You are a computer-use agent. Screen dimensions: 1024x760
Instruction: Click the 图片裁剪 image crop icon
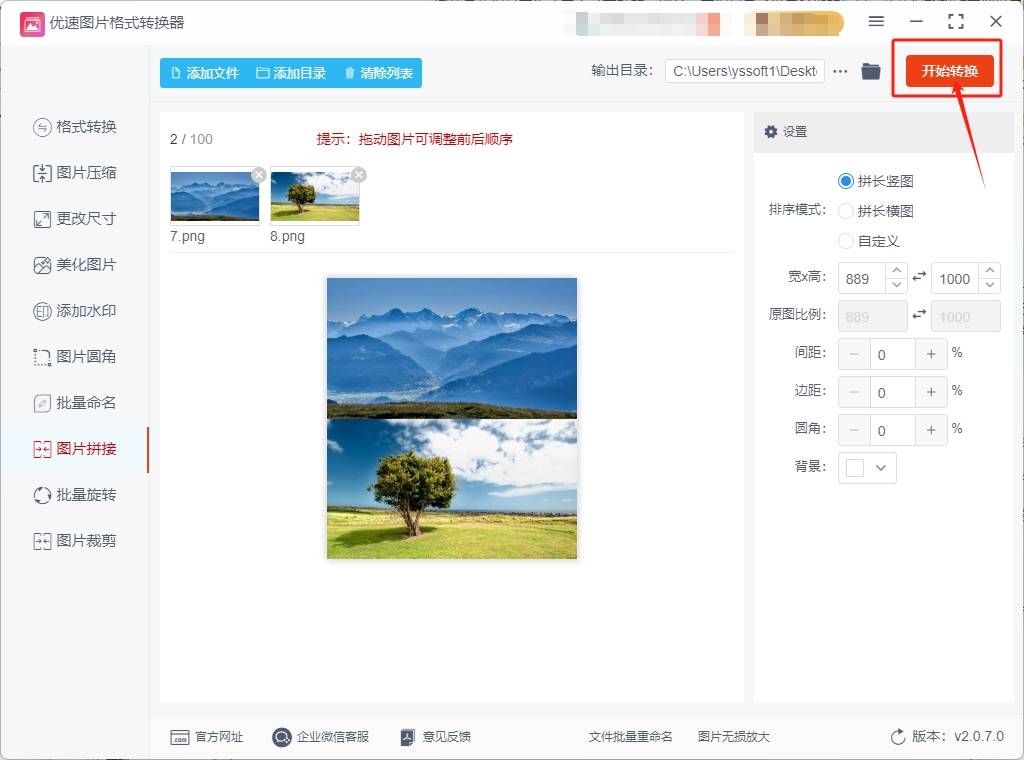pos(42,541)
